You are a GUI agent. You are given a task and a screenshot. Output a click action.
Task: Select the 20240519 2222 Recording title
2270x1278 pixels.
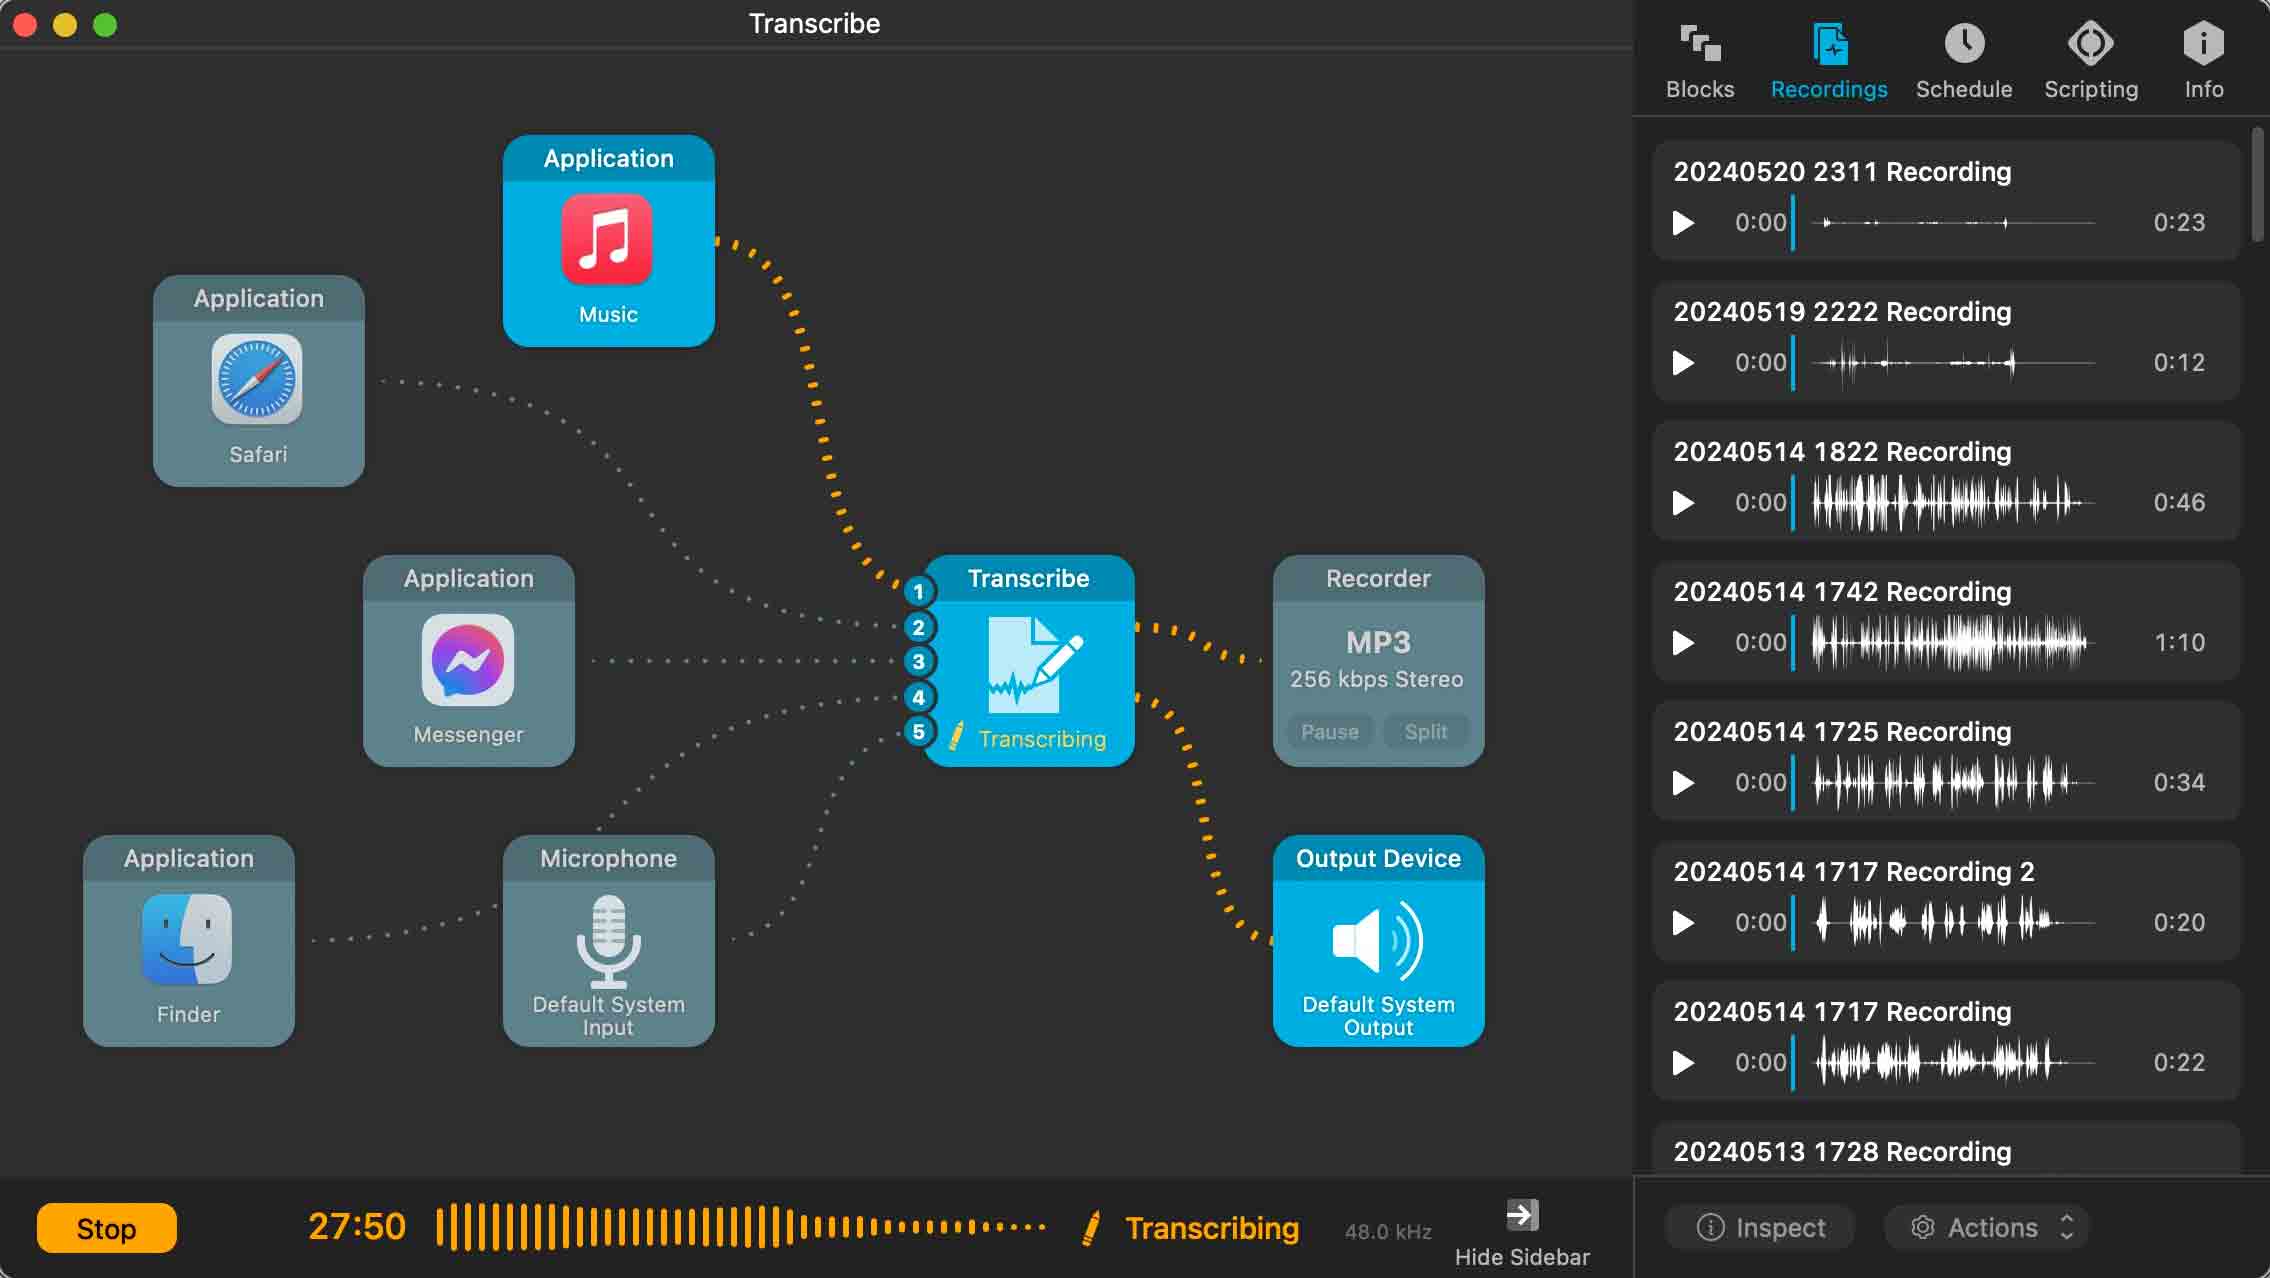coord(1842,312)
